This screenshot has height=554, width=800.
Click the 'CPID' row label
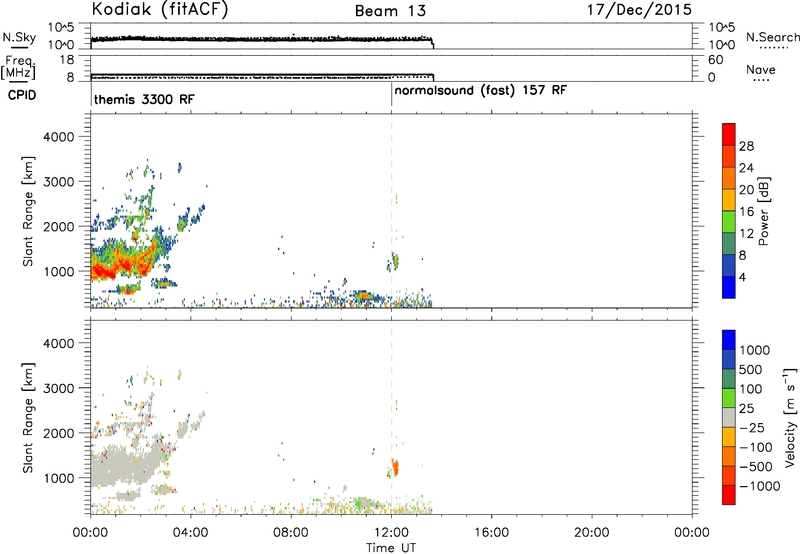click(21, 95)
